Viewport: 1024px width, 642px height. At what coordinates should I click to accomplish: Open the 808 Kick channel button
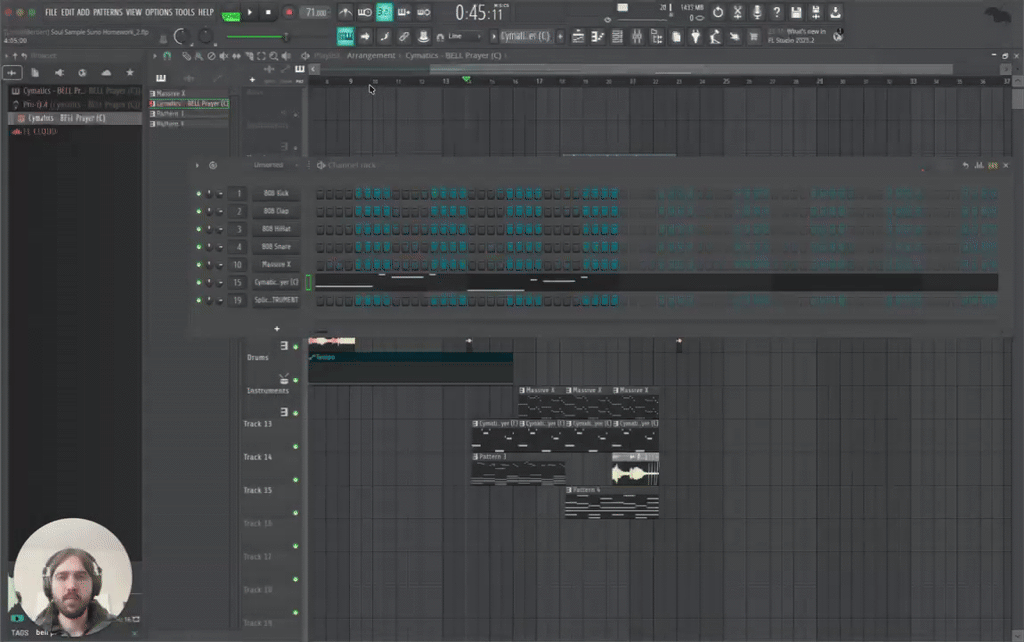(276, 193)
